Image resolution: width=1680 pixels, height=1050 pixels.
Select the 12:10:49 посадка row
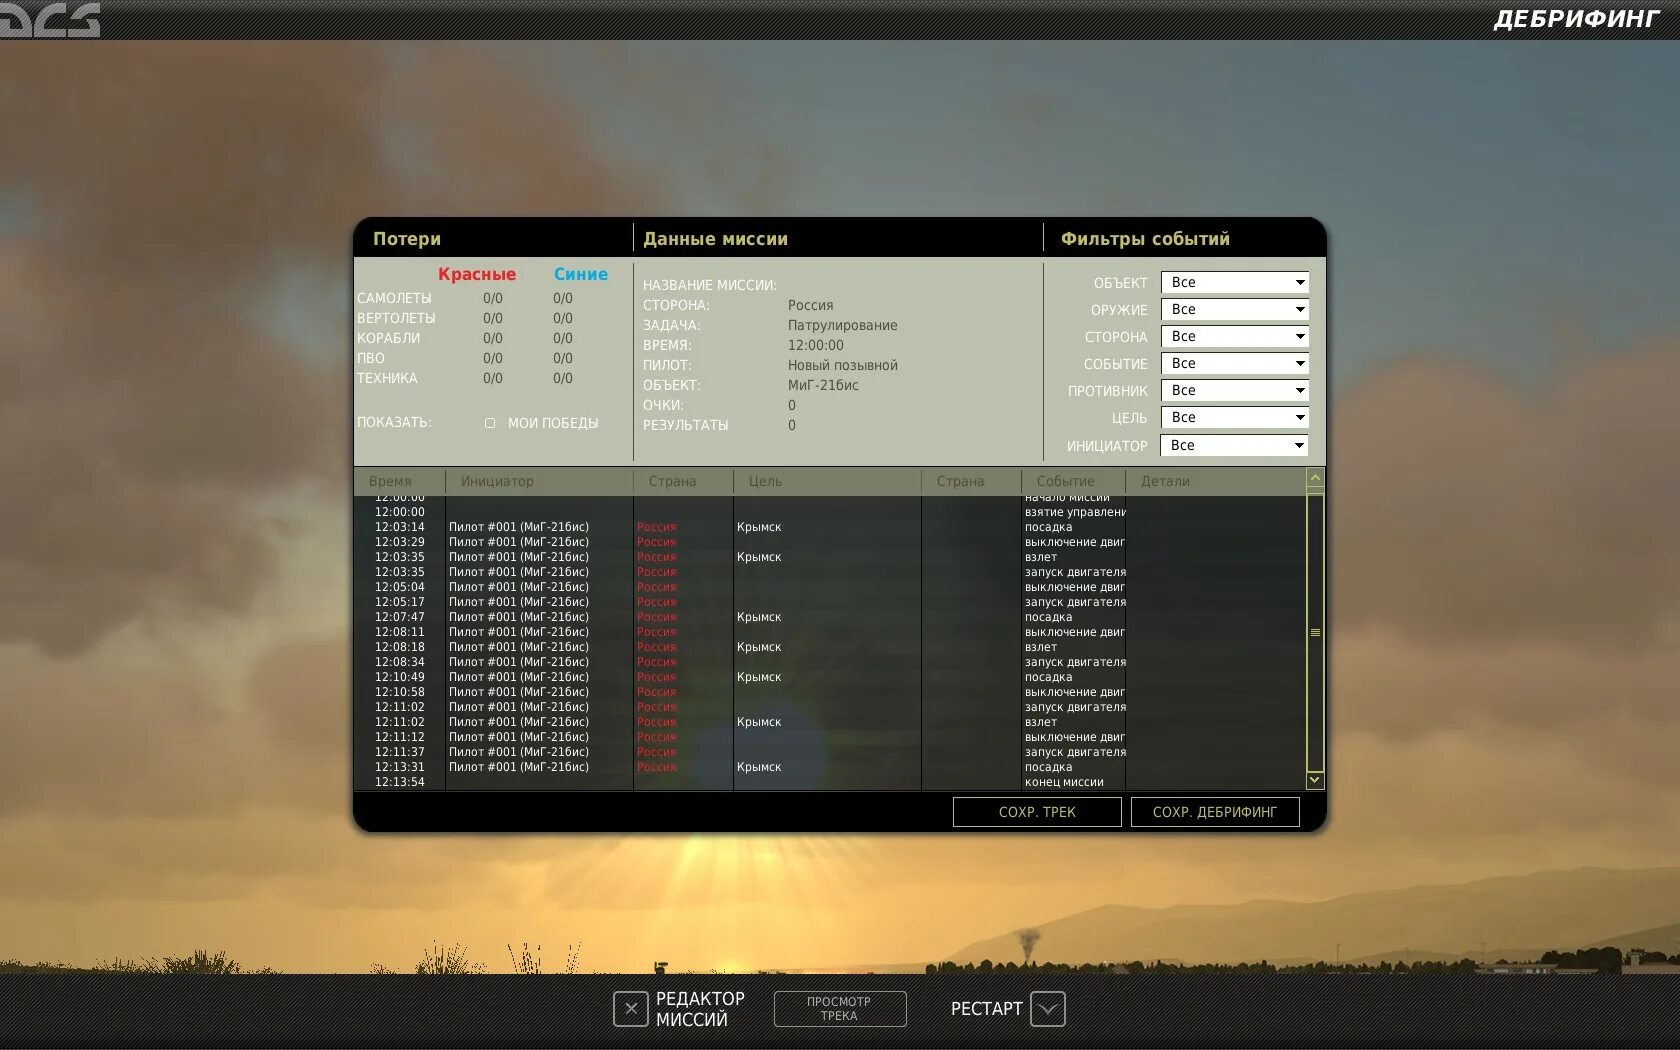[830, 677]
